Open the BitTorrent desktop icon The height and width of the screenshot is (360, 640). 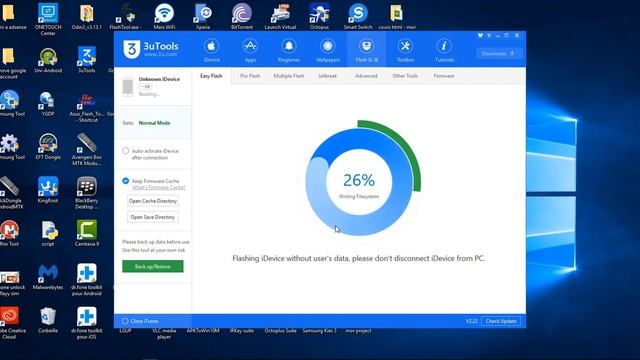coord(242,17)
